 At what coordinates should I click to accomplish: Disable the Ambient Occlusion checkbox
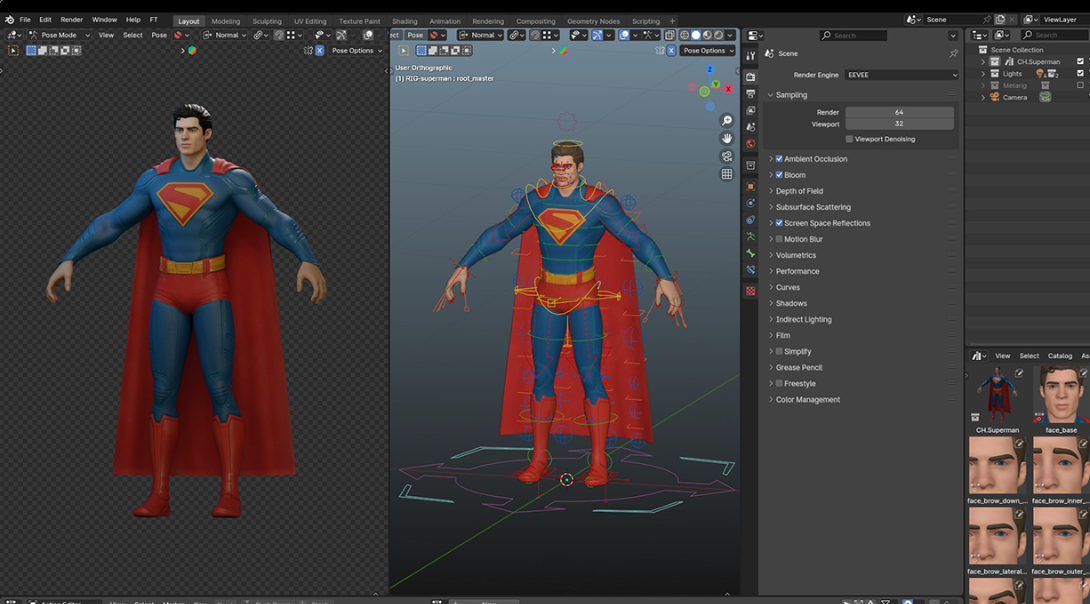click(x=779, y=159)
